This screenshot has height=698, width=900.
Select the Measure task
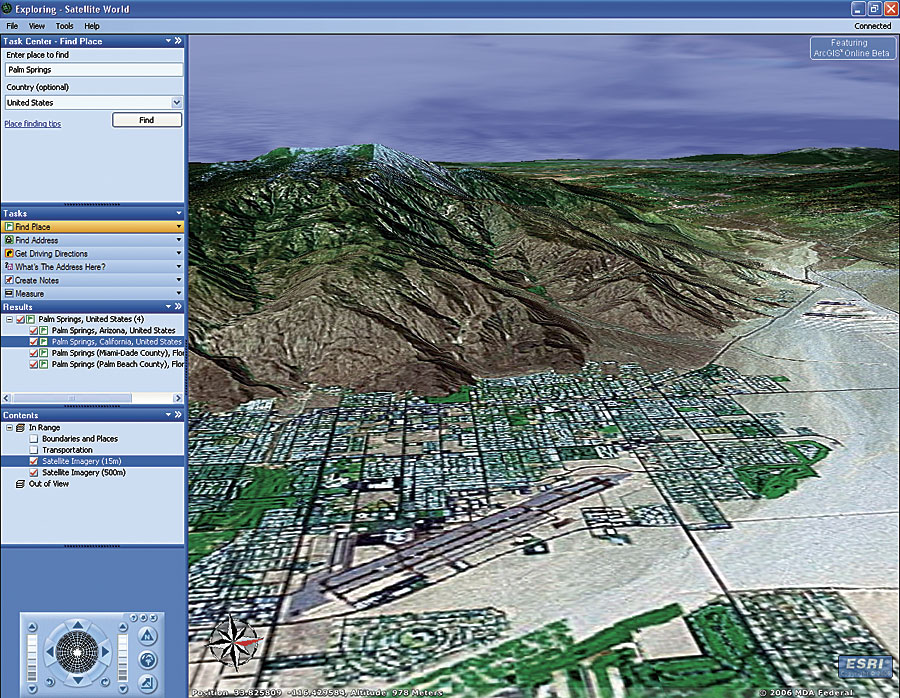pos(92,293)
